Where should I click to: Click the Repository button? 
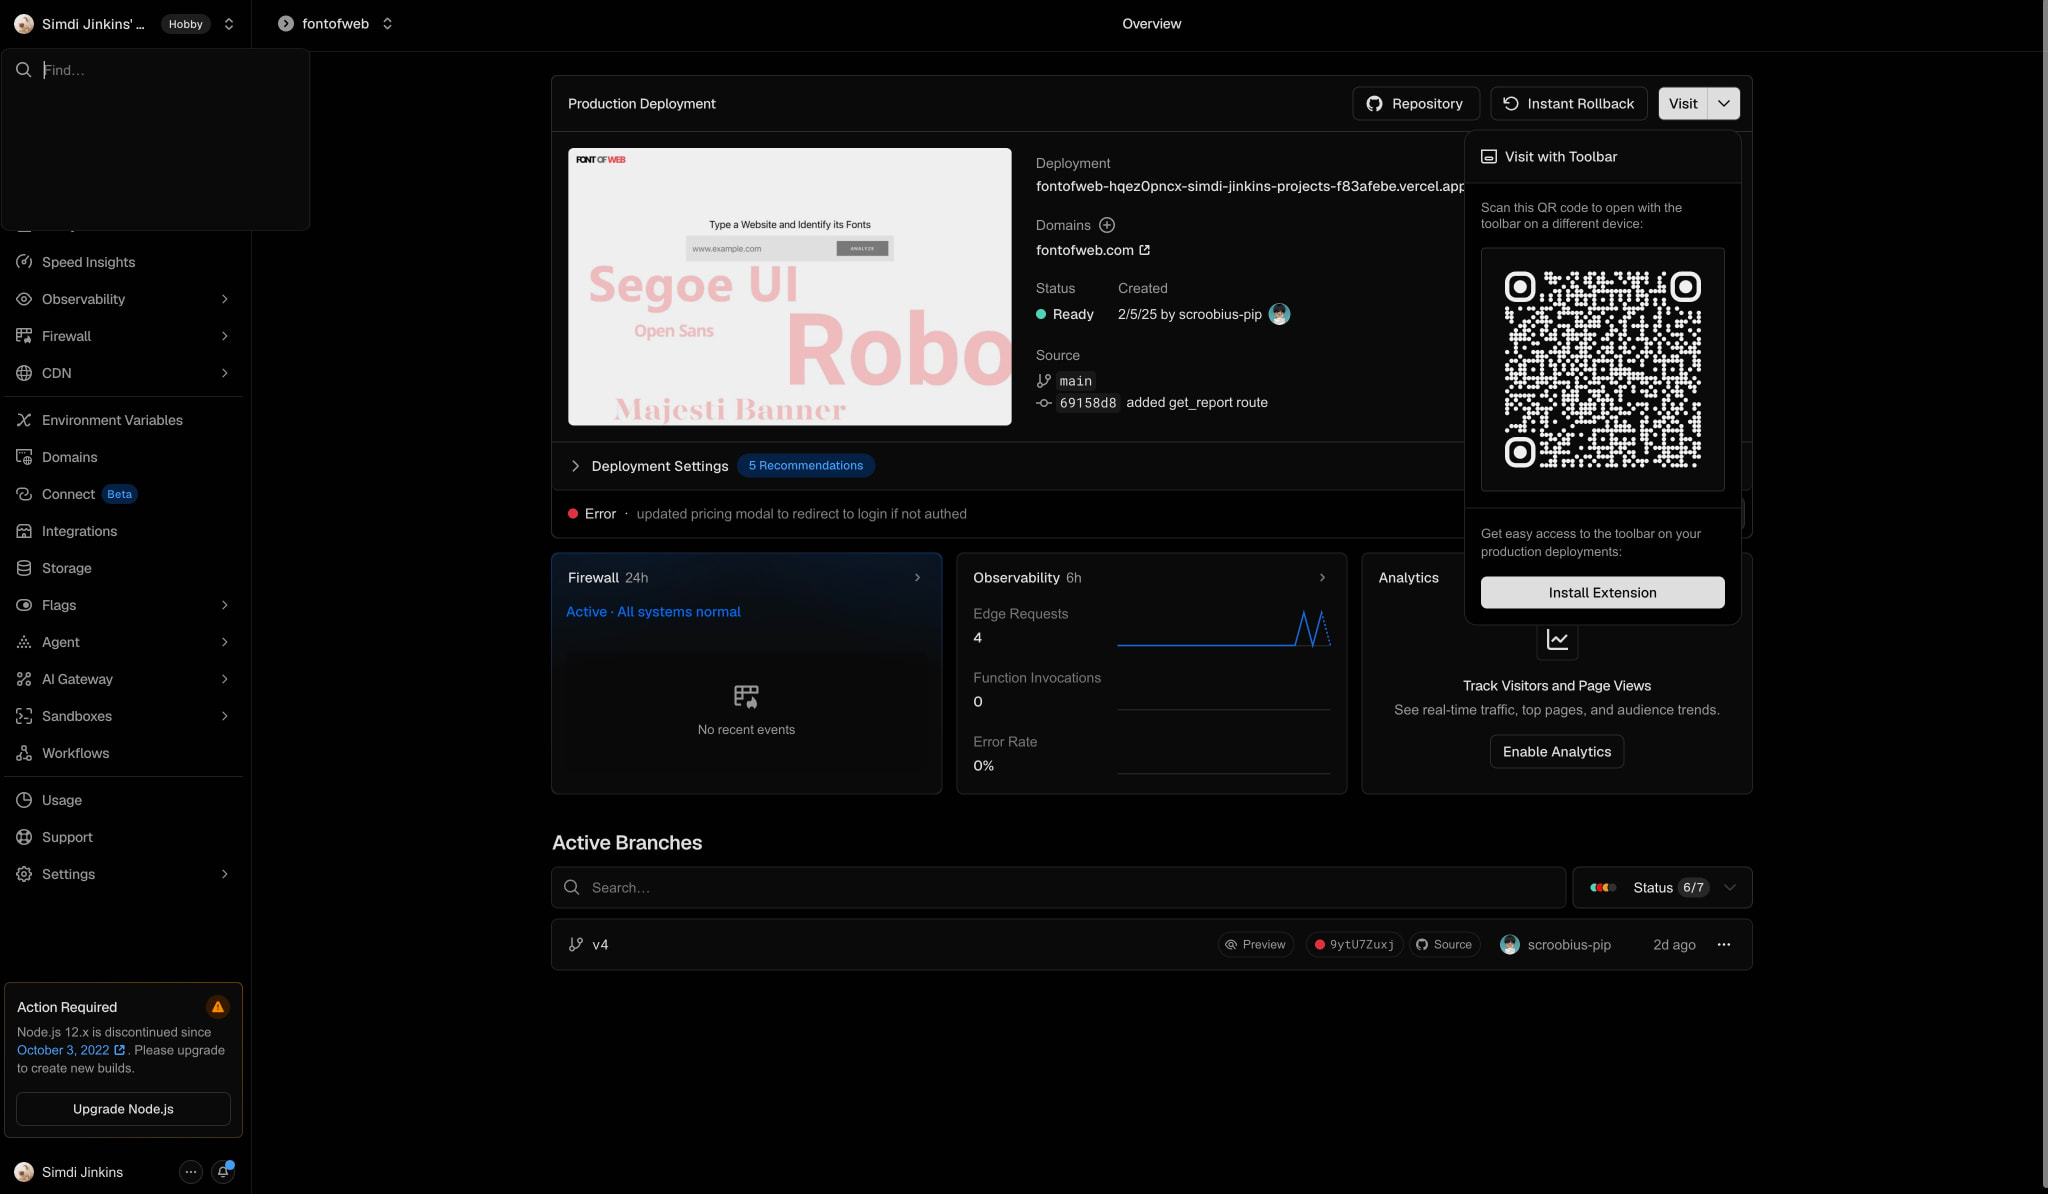coord(1415,104)
